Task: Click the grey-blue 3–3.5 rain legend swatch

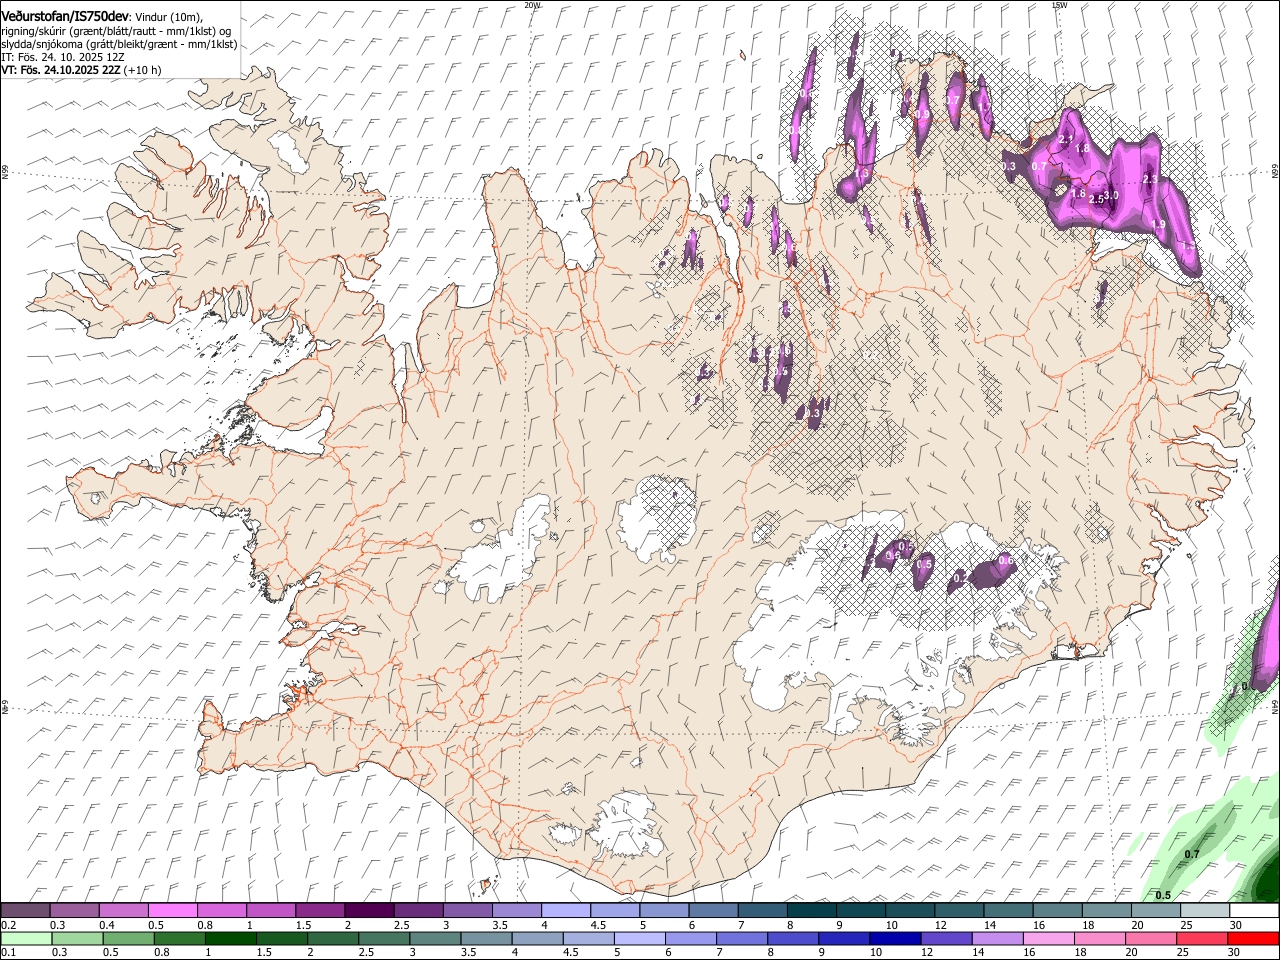Action: pos(435,938)
